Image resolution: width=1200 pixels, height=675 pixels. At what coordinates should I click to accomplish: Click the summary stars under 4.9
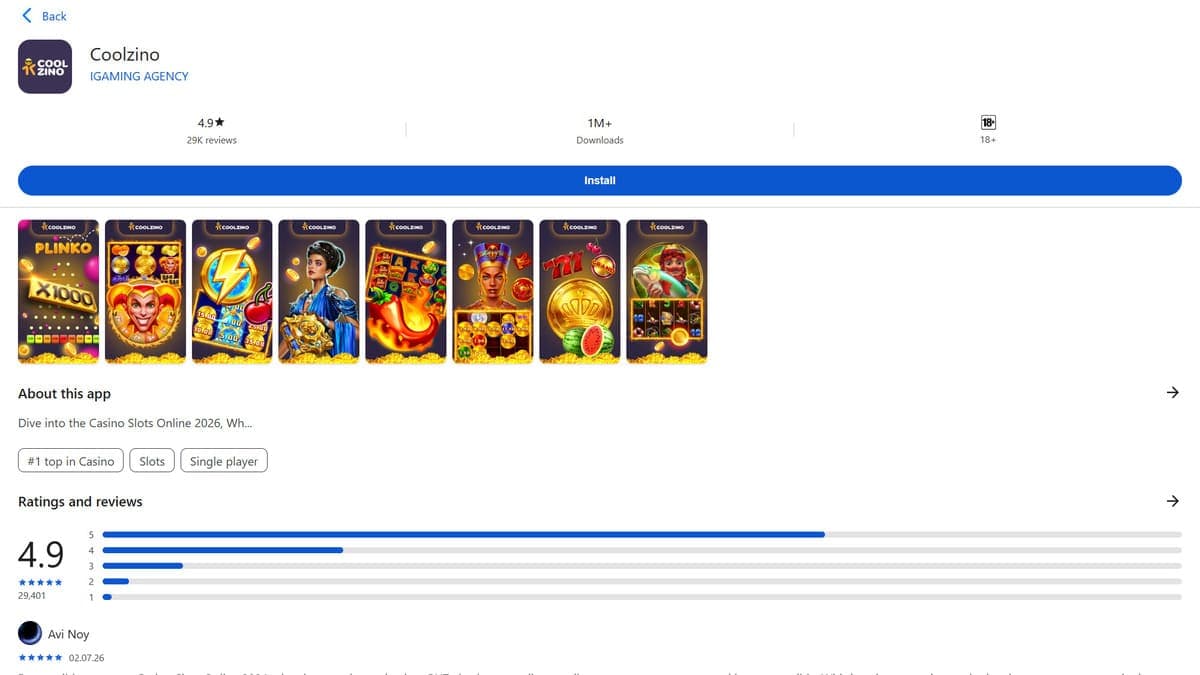point(40,582)
